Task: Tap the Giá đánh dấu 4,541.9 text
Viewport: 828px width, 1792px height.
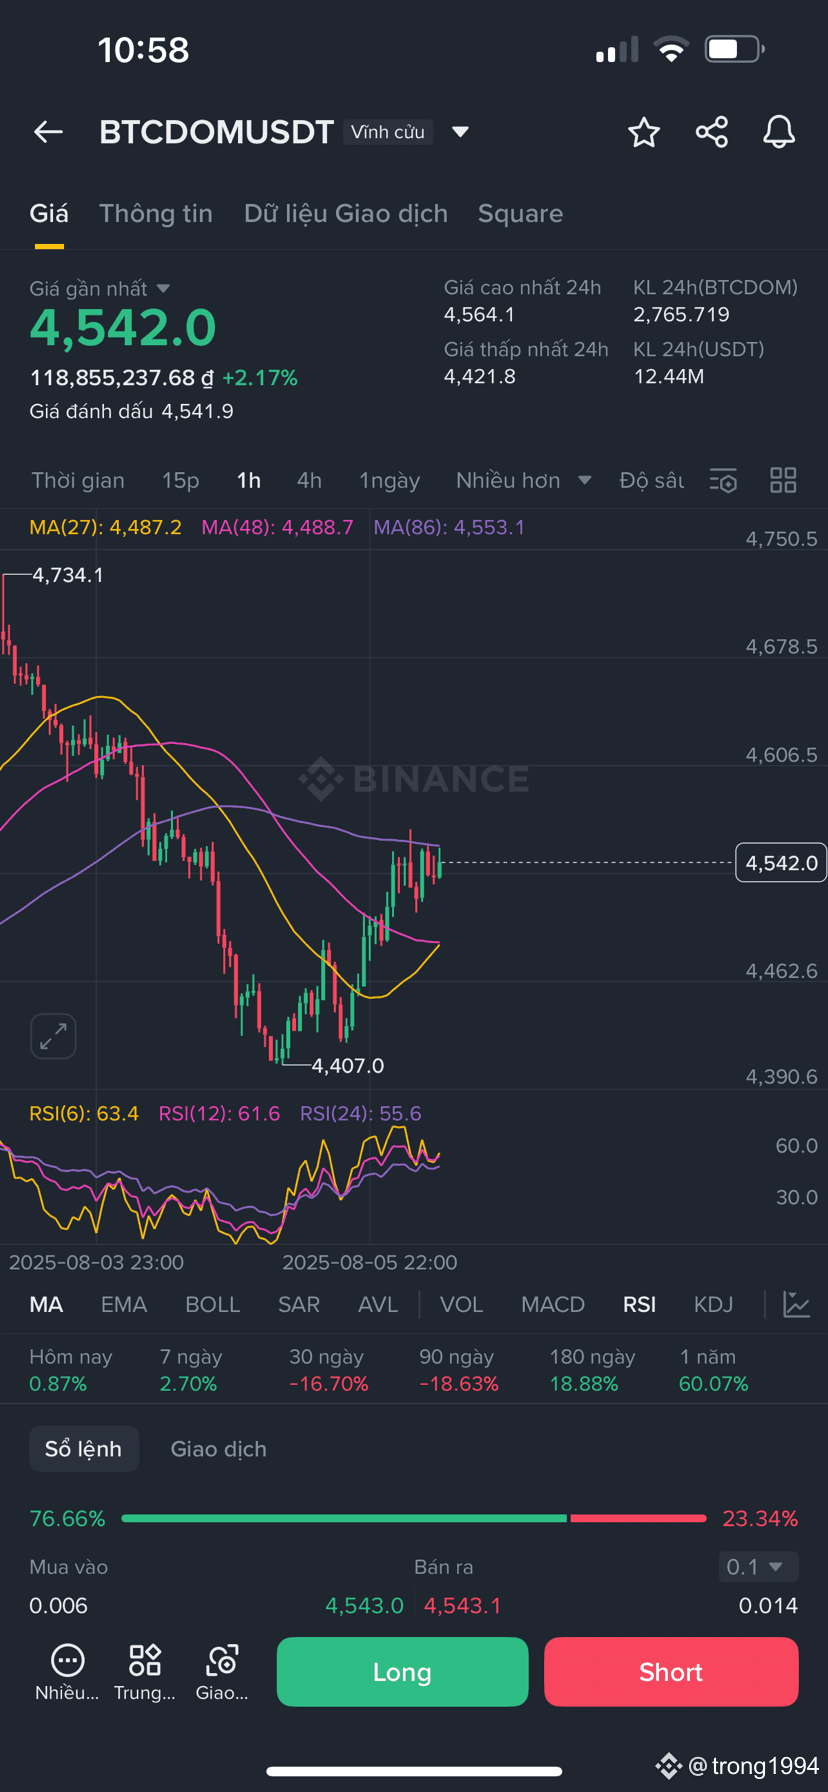Action: [x=131, y=412]
